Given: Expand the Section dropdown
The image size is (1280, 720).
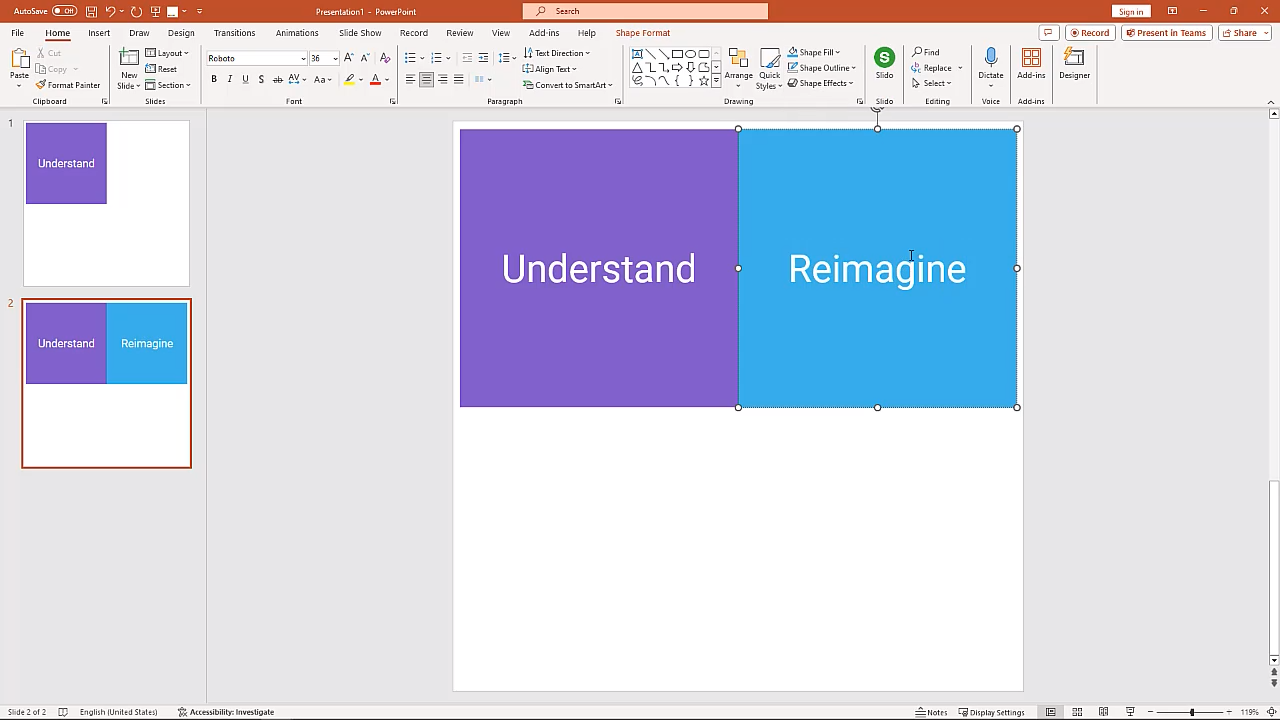Looking at the screenshot, I should tap(168, 85).
